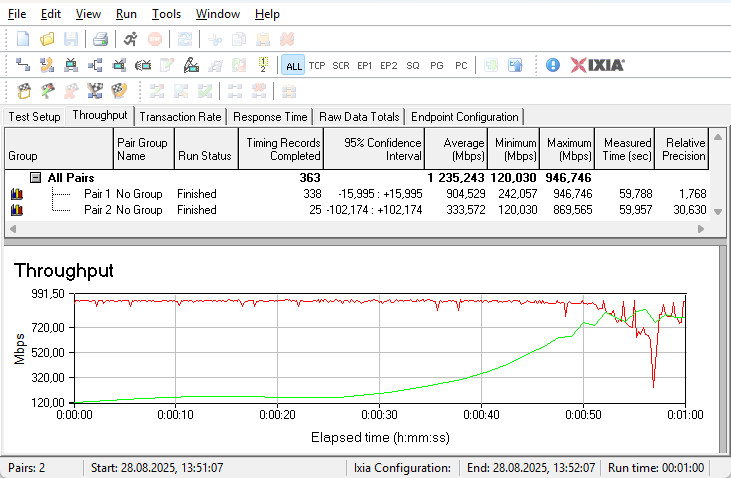The height and width of the screenshot is (478, 731).
Task: Switch to the Transaction Rate tab
Action: pos(180,117)
